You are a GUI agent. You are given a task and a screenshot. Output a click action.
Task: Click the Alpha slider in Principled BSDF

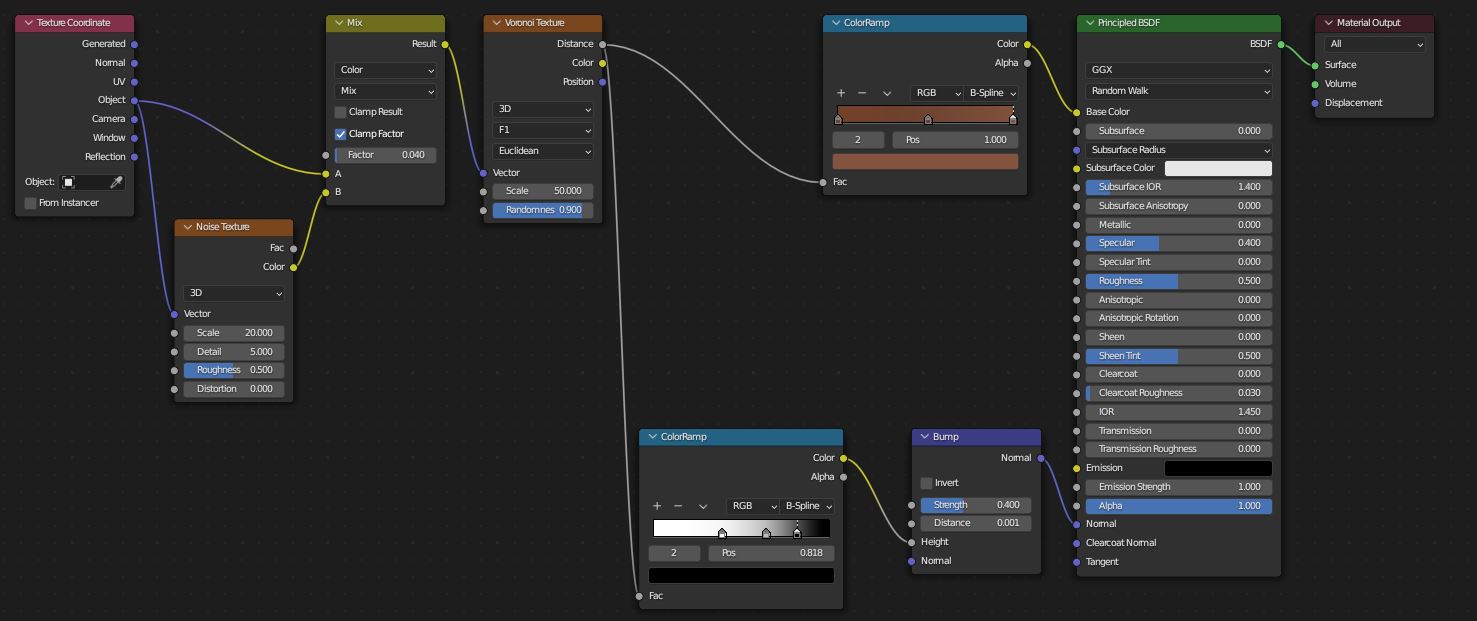1179,506
